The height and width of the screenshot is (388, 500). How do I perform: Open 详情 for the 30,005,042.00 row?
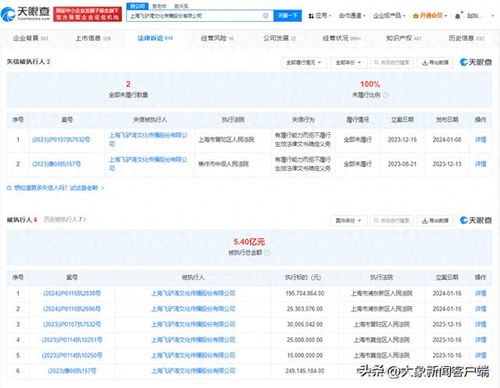coord(480,324)
